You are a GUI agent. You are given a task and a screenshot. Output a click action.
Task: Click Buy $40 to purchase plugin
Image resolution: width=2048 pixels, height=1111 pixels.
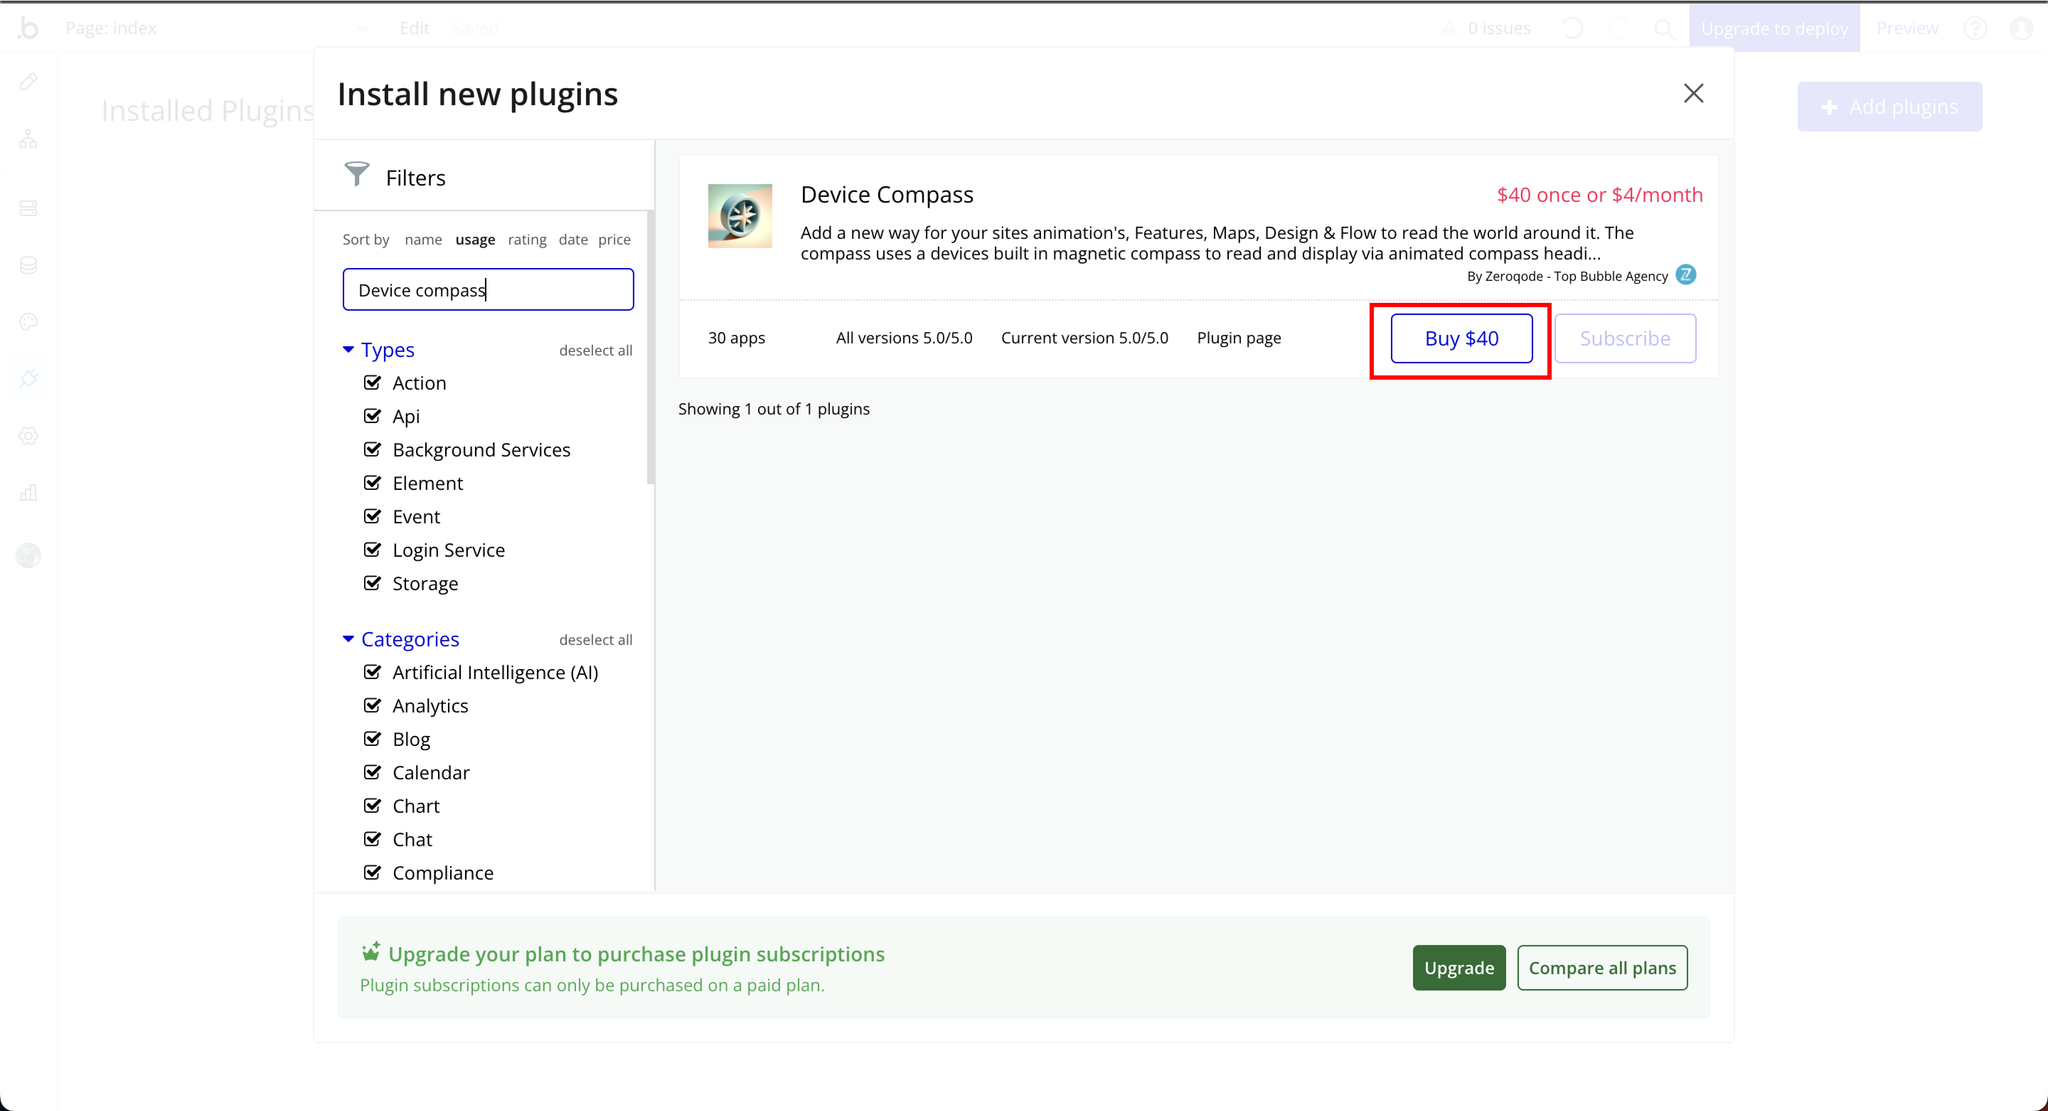point(1462,337)
